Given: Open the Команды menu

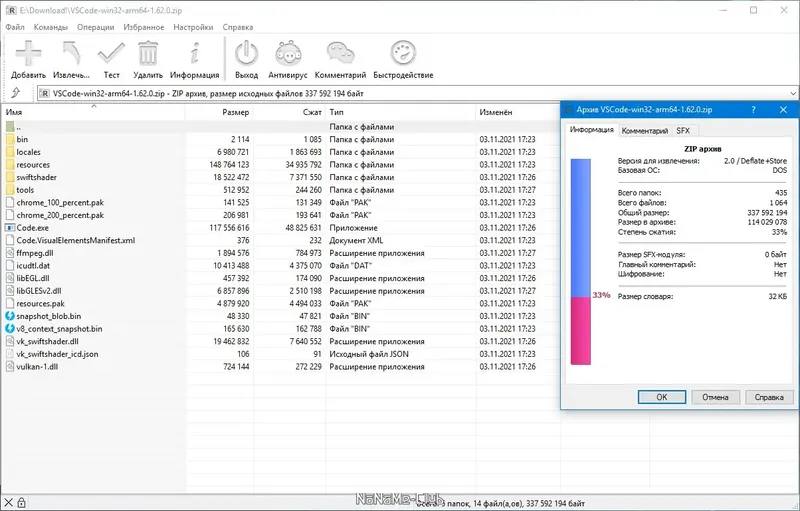Looking at the screenshot, I should (51, 27).
